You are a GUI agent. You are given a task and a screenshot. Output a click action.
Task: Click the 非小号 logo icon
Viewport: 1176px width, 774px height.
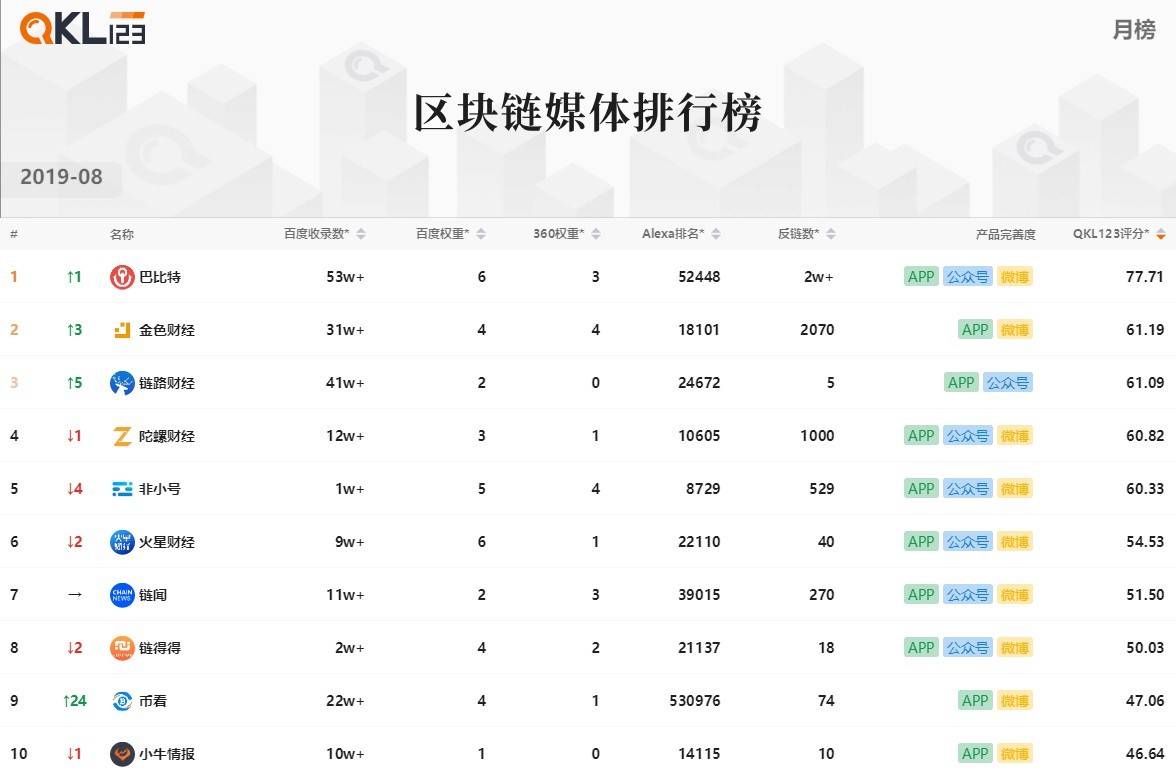[122, 489]
